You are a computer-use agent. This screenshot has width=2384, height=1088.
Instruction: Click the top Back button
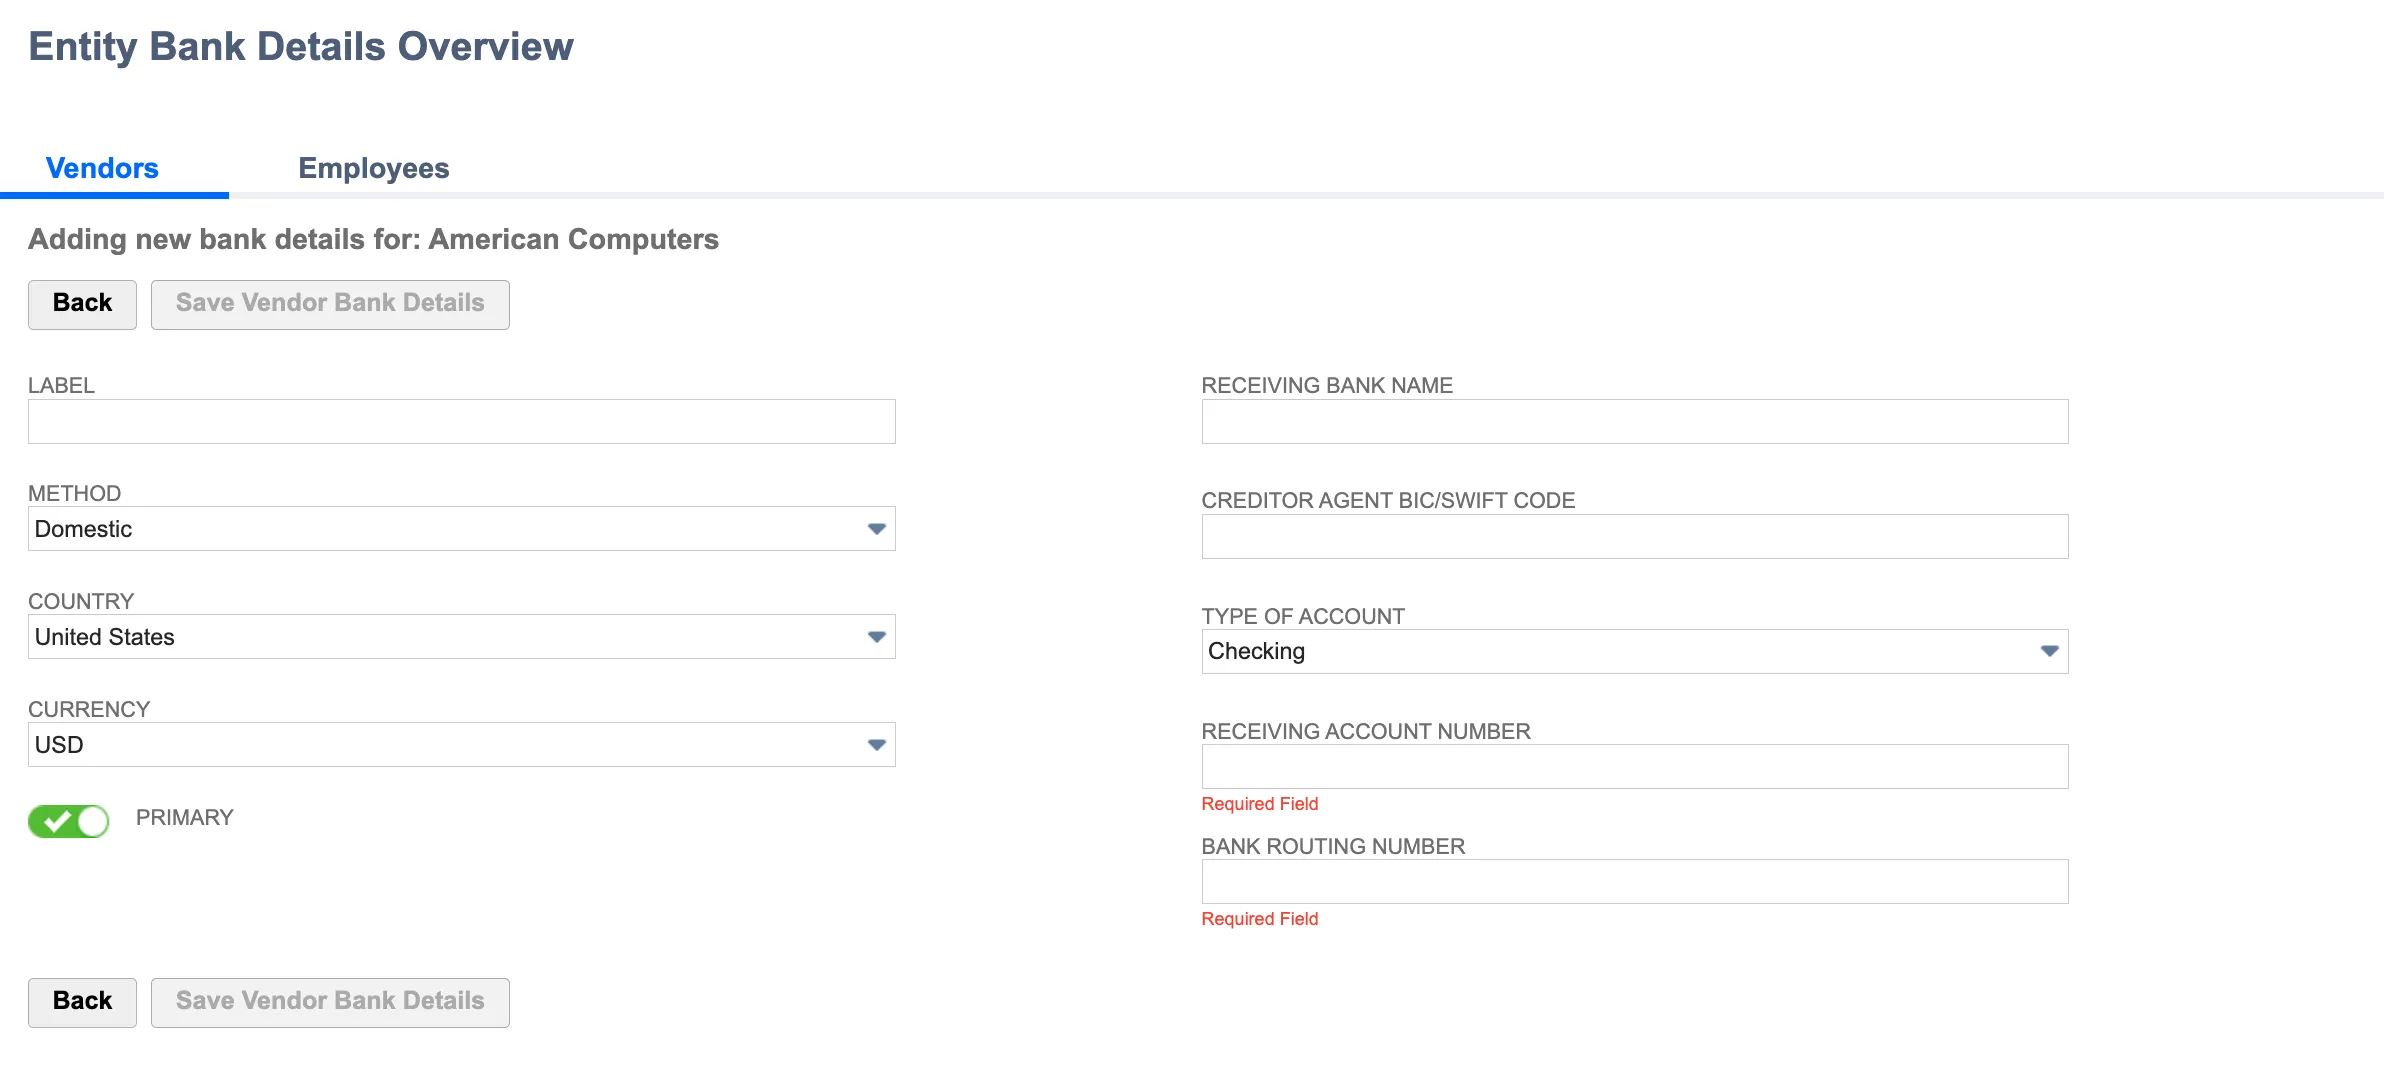[x=82, y=304]
